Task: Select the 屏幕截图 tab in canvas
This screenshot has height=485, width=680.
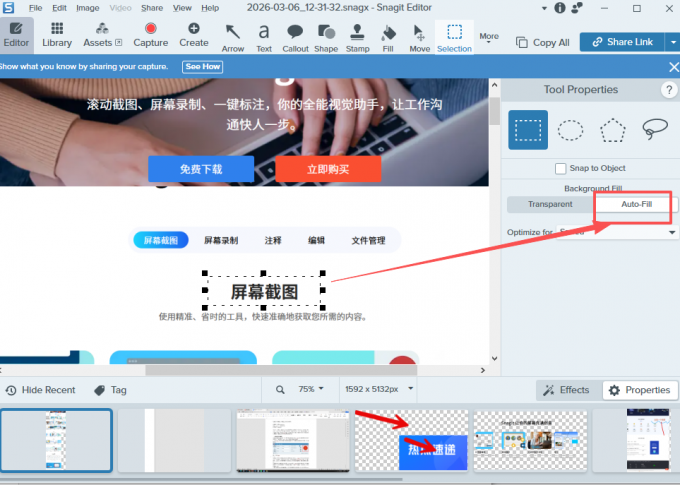Action: tap(161, 240)
